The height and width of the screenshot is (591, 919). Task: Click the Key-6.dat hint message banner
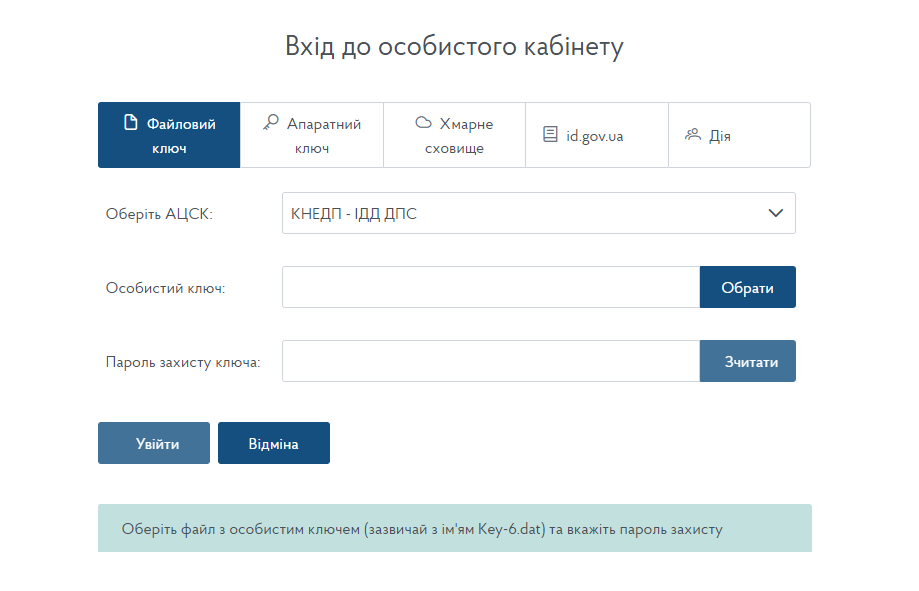454,528
